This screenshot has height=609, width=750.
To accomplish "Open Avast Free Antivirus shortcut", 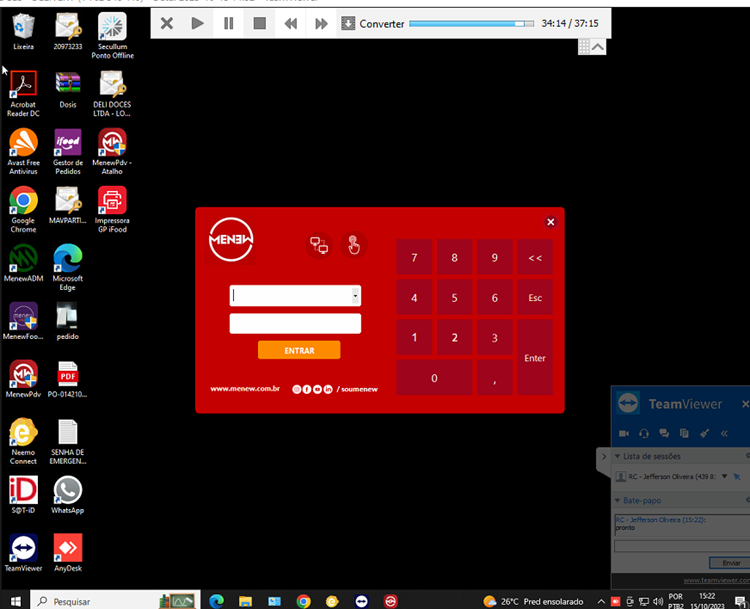I will click(x=23, y=152).
